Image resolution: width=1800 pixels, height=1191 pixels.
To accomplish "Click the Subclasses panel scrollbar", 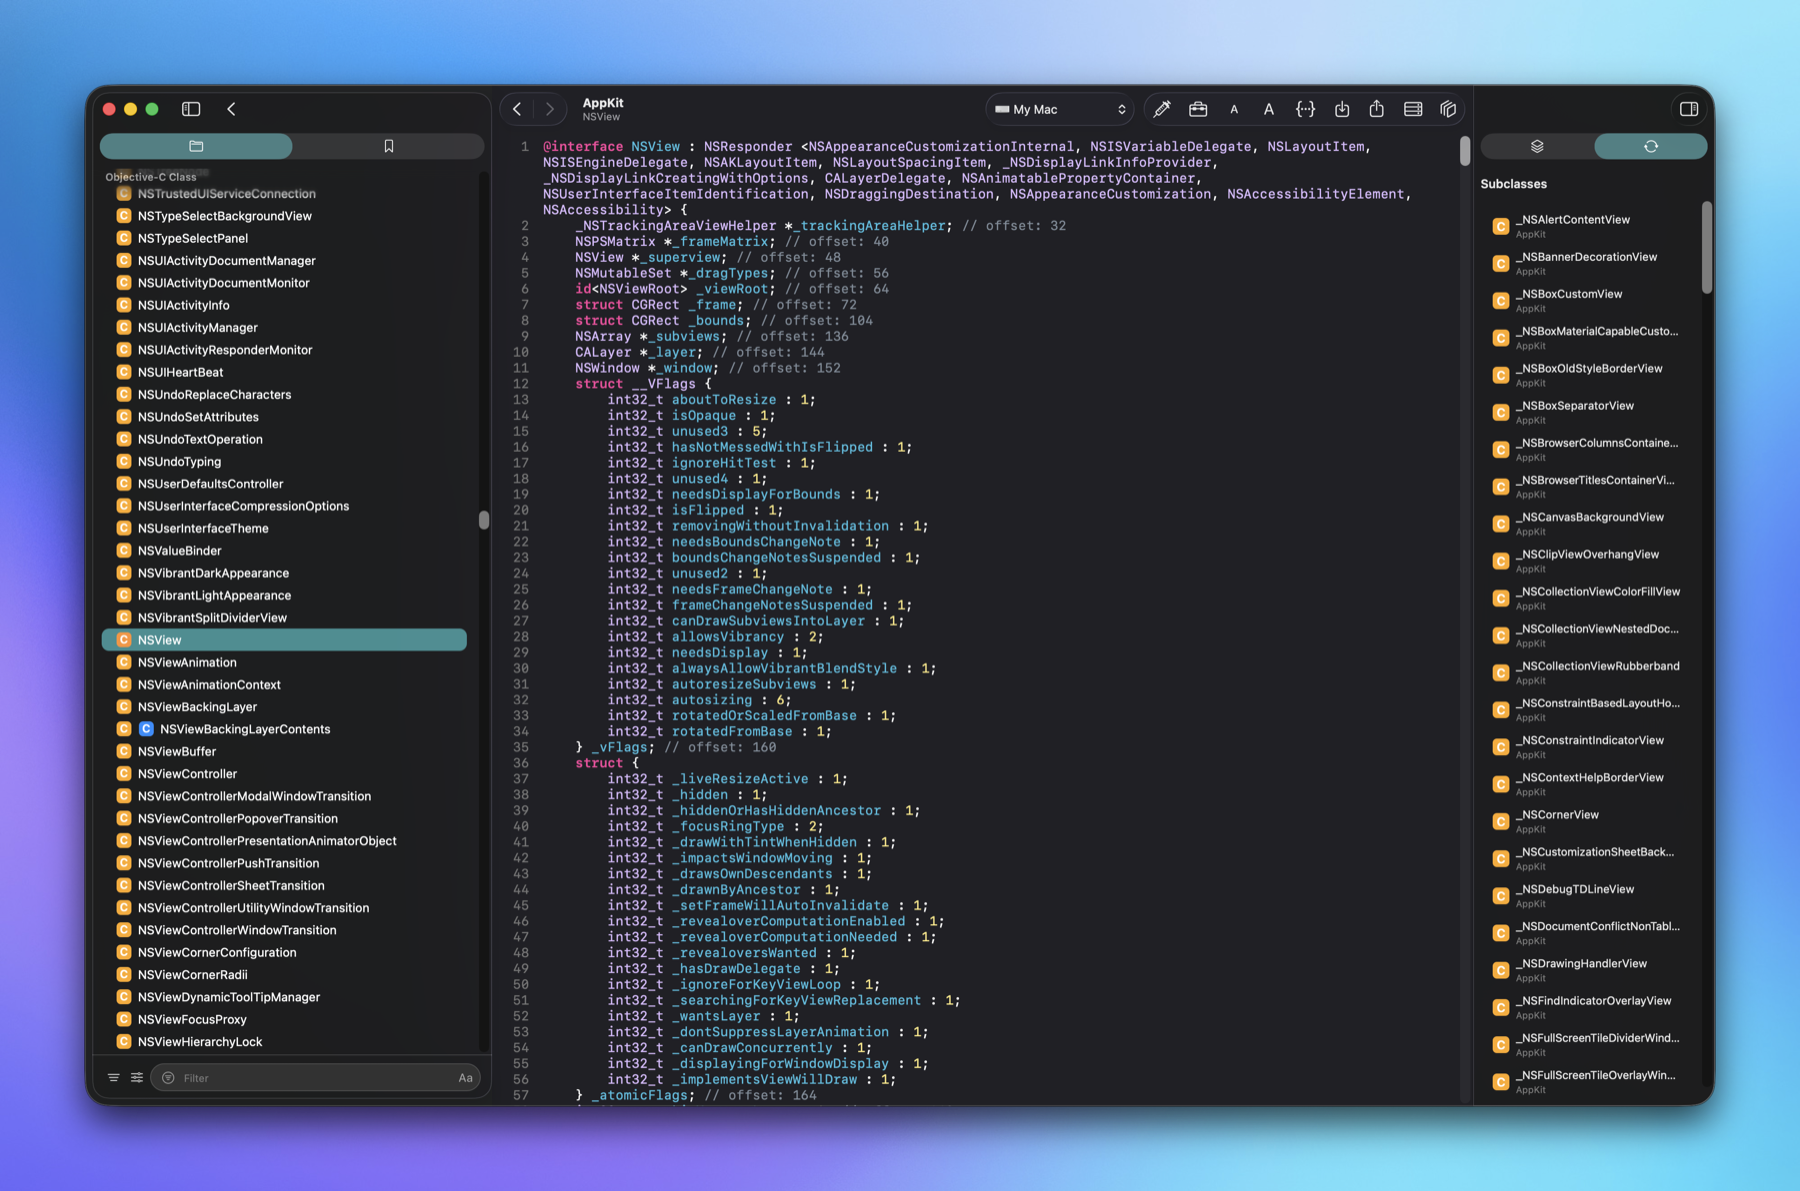I will pos(1707,247).
